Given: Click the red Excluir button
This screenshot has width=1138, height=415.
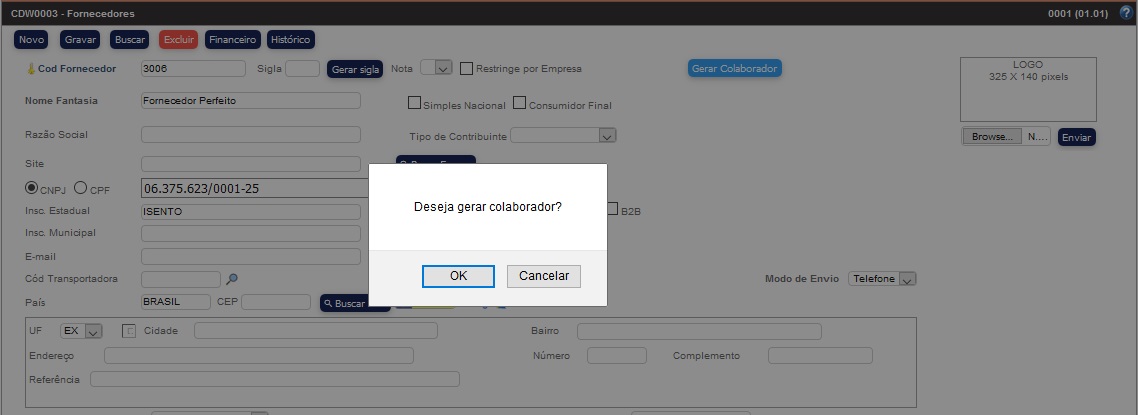Looking at the screenshot, I should click(179, 40).
